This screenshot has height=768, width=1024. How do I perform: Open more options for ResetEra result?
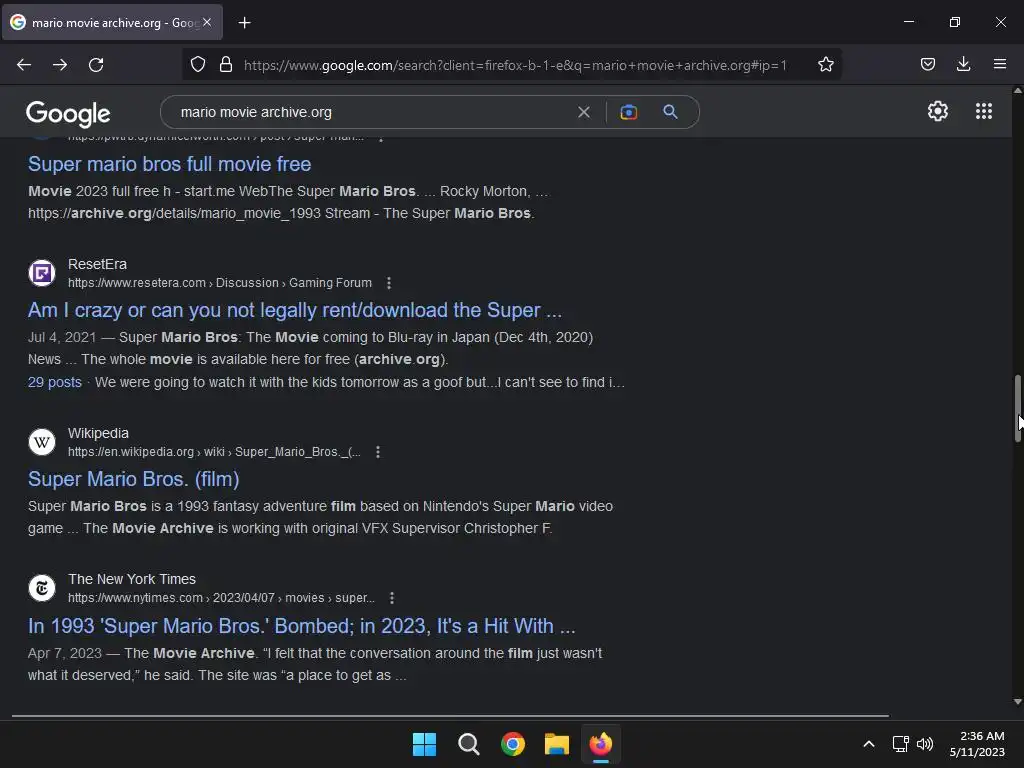pos(389,283)
